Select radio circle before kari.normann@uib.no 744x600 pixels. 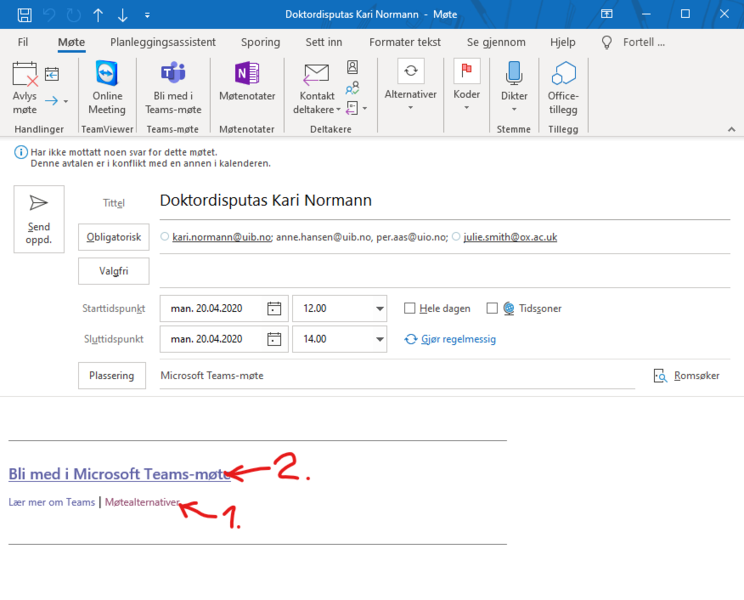pyautogui.click(x=165, y=237)
